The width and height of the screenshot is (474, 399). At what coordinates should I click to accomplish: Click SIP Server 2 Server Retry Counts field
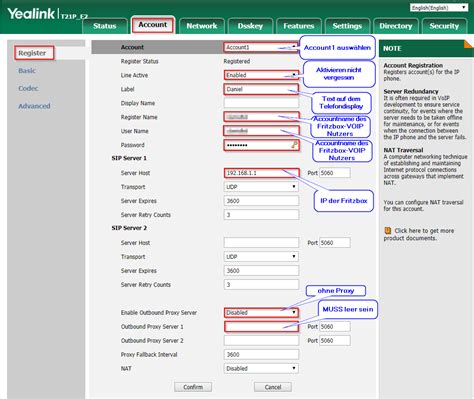coord(261,284)
